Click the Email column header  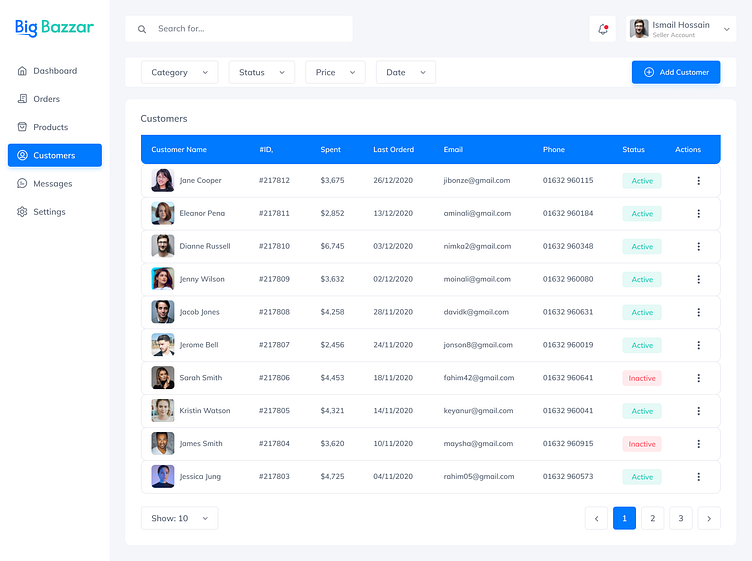coord(453,150)
